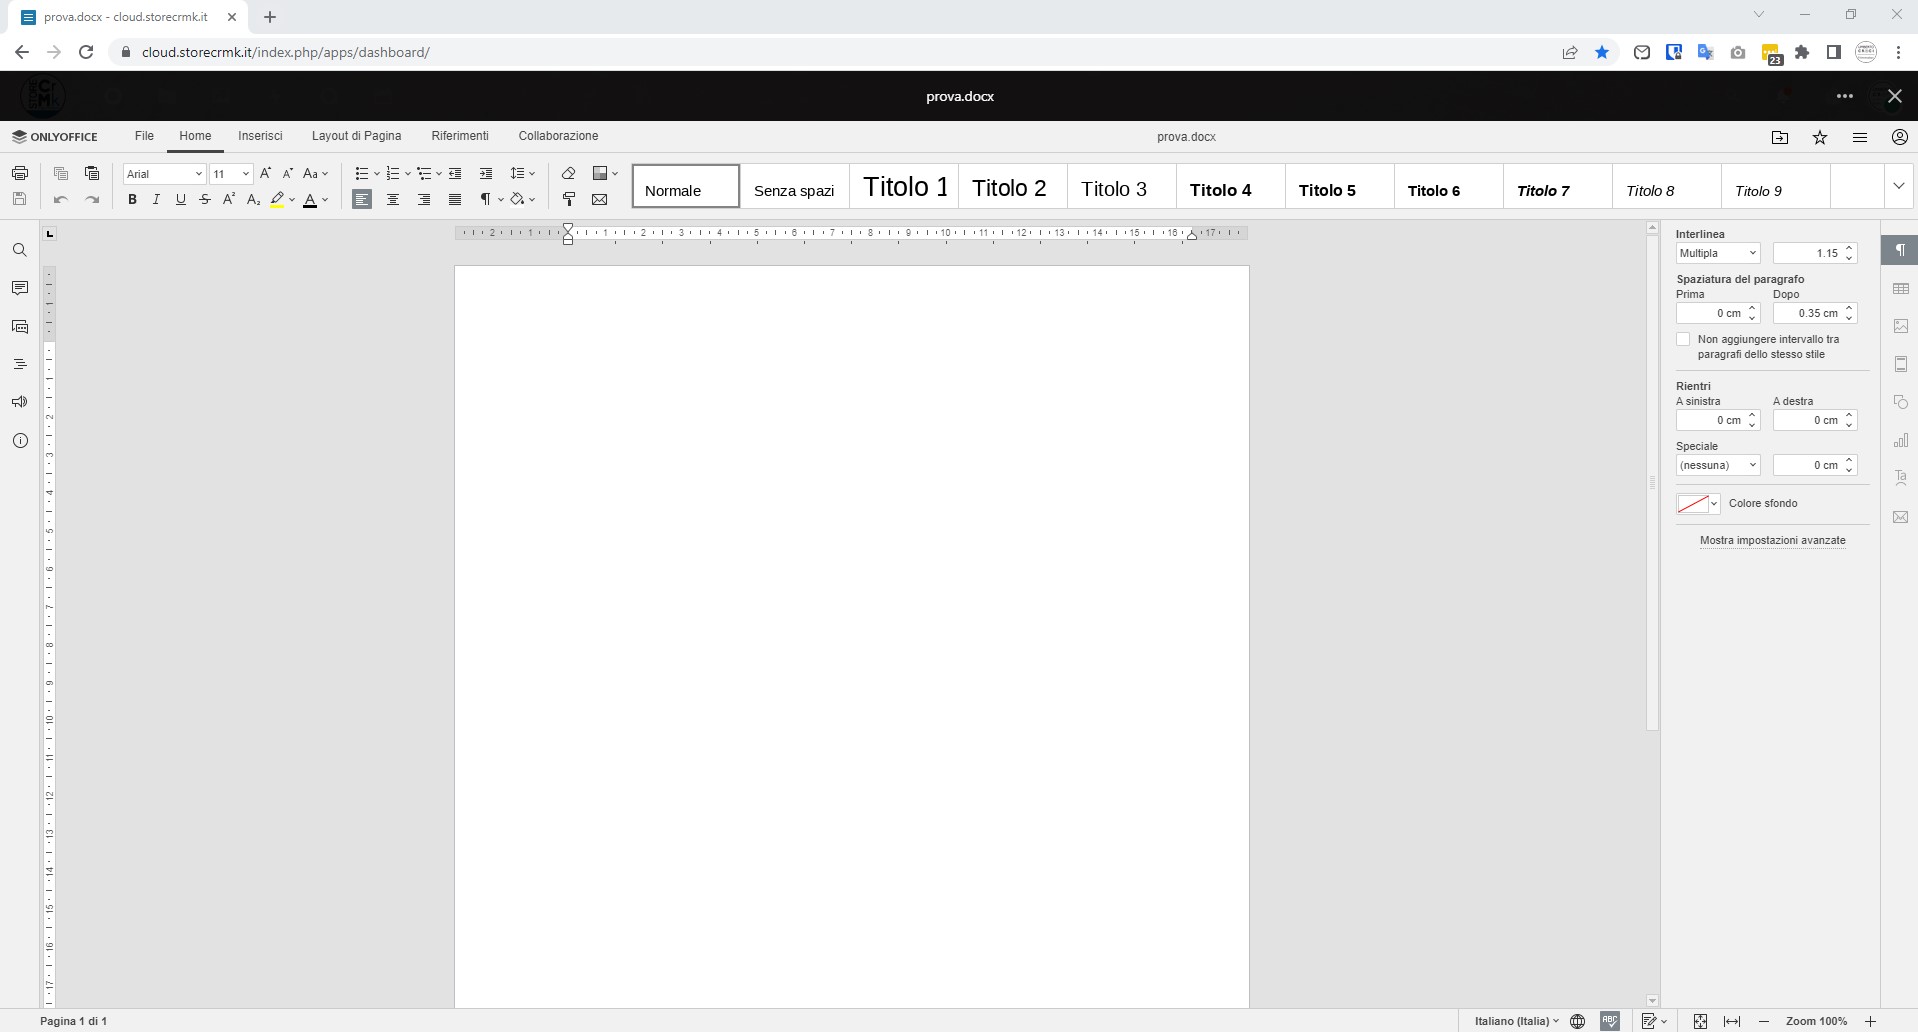Open the search icon in left sidebar
The height and width of the screenshot is (1032, 1918).
click(19, 250)
